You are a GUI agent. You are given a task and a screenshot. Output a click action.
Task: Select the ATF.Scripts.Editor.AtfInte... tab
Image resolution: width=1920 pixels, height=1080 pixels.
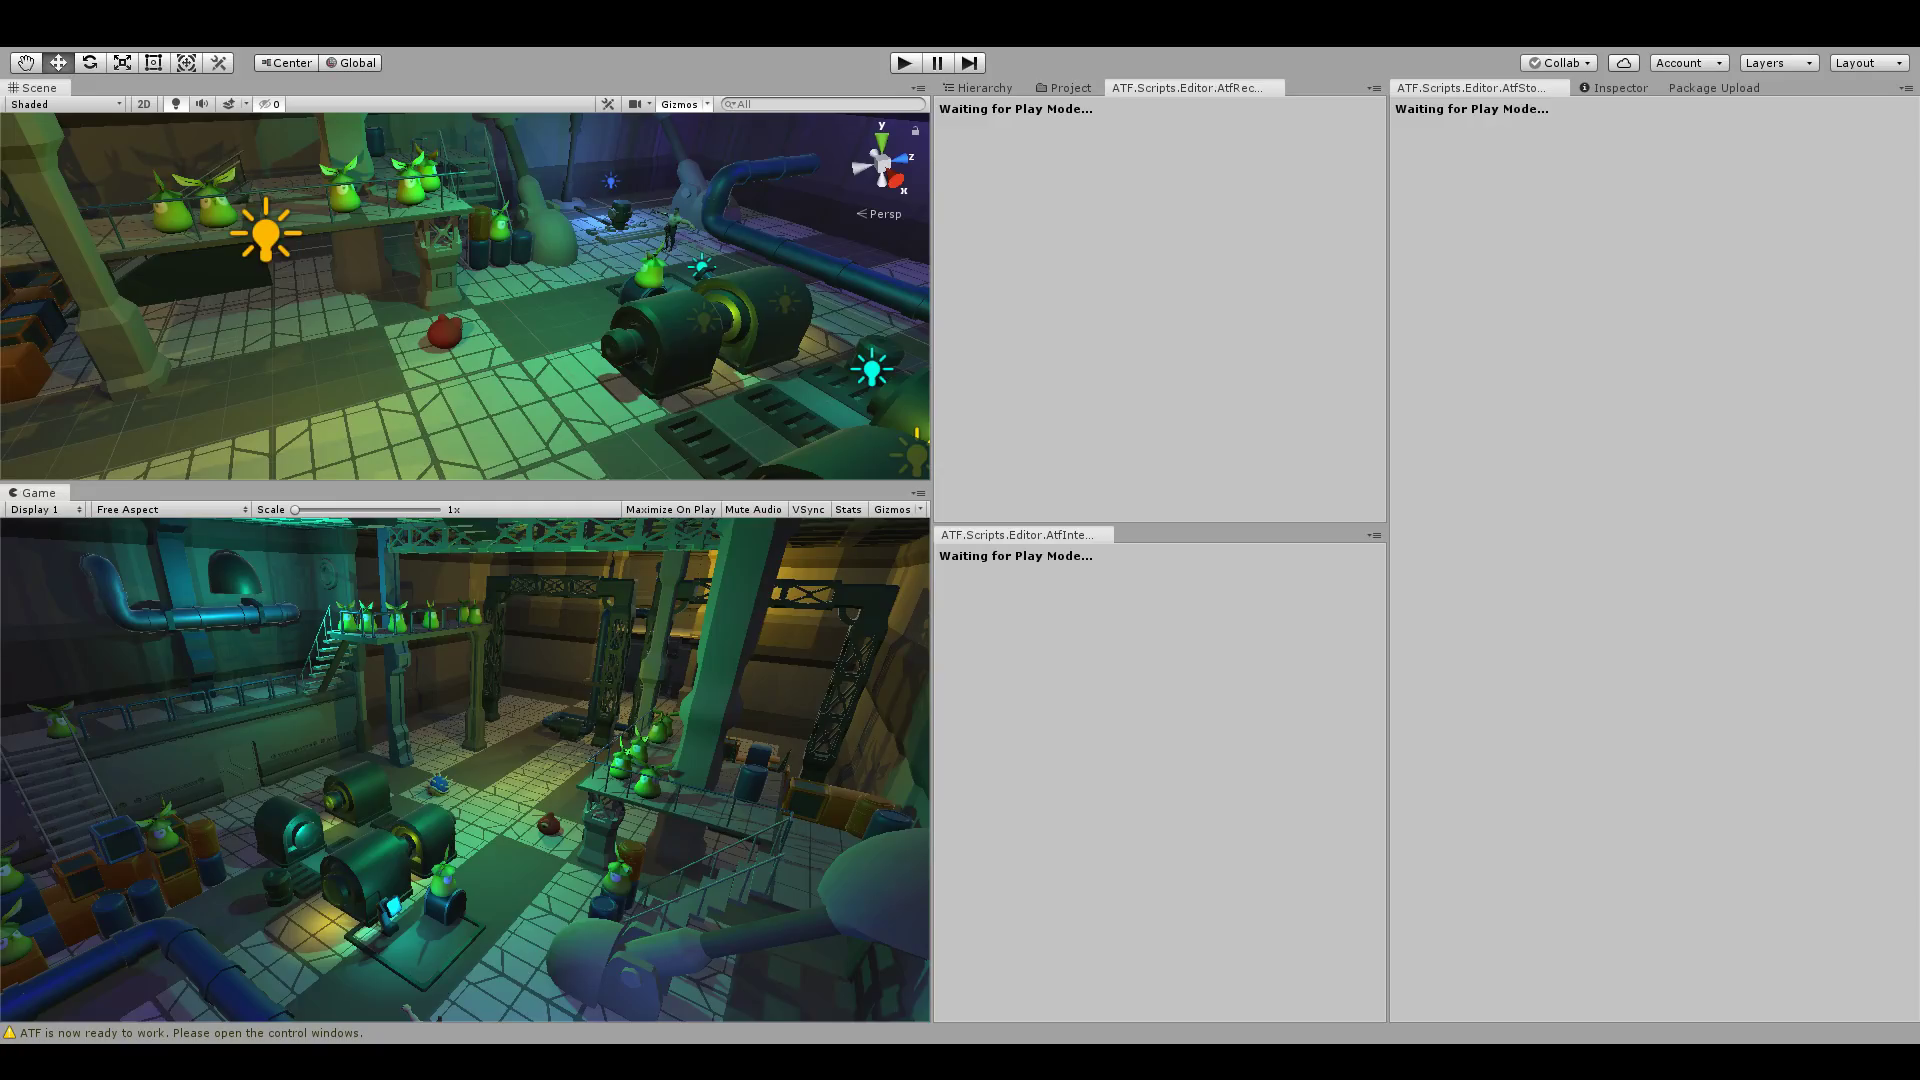tap(1023, 535)
